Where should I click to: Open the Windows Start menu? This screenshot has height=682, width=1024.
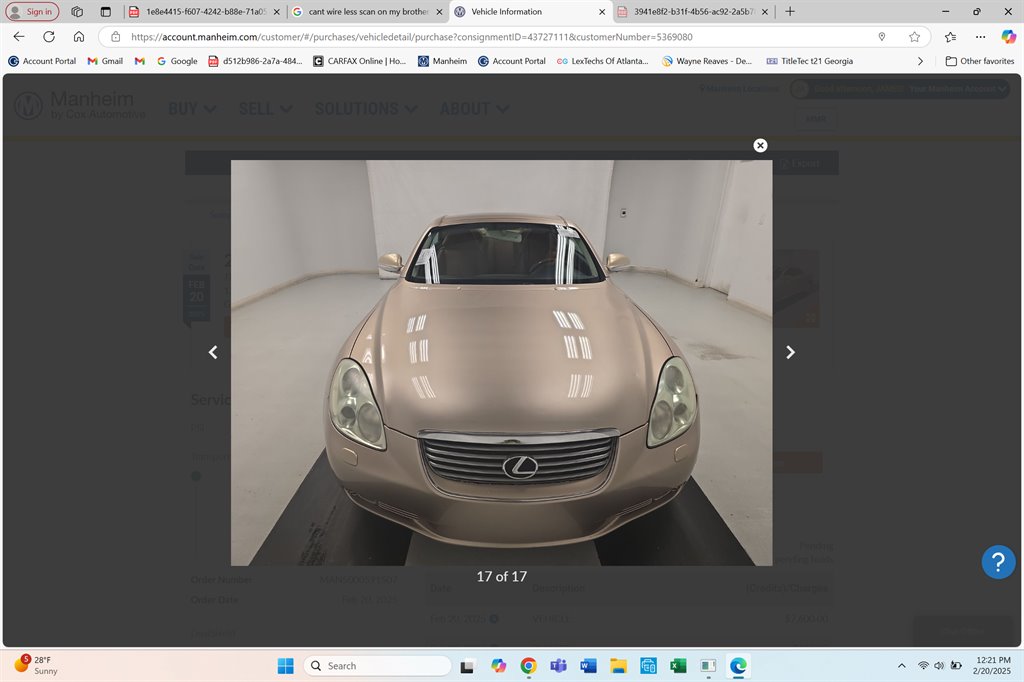coord(285,666)
